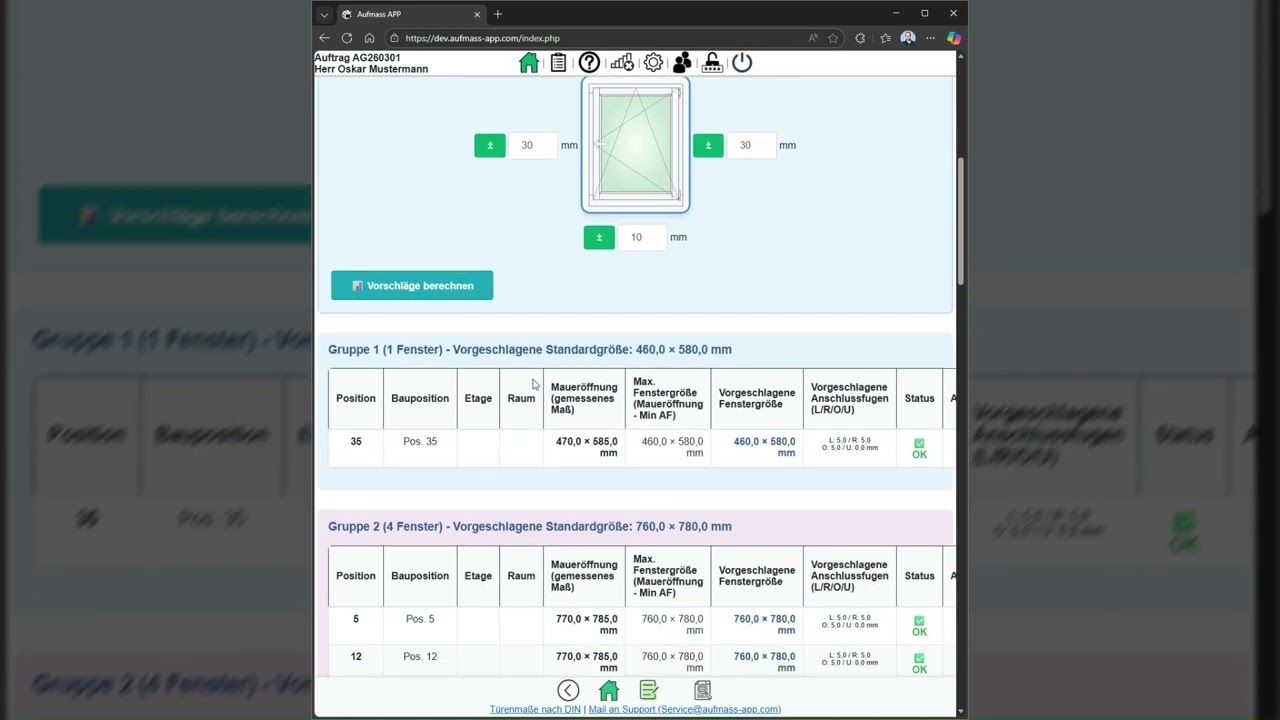
Task: Toggle the bottom ± joint button
Action: [599, 237]
